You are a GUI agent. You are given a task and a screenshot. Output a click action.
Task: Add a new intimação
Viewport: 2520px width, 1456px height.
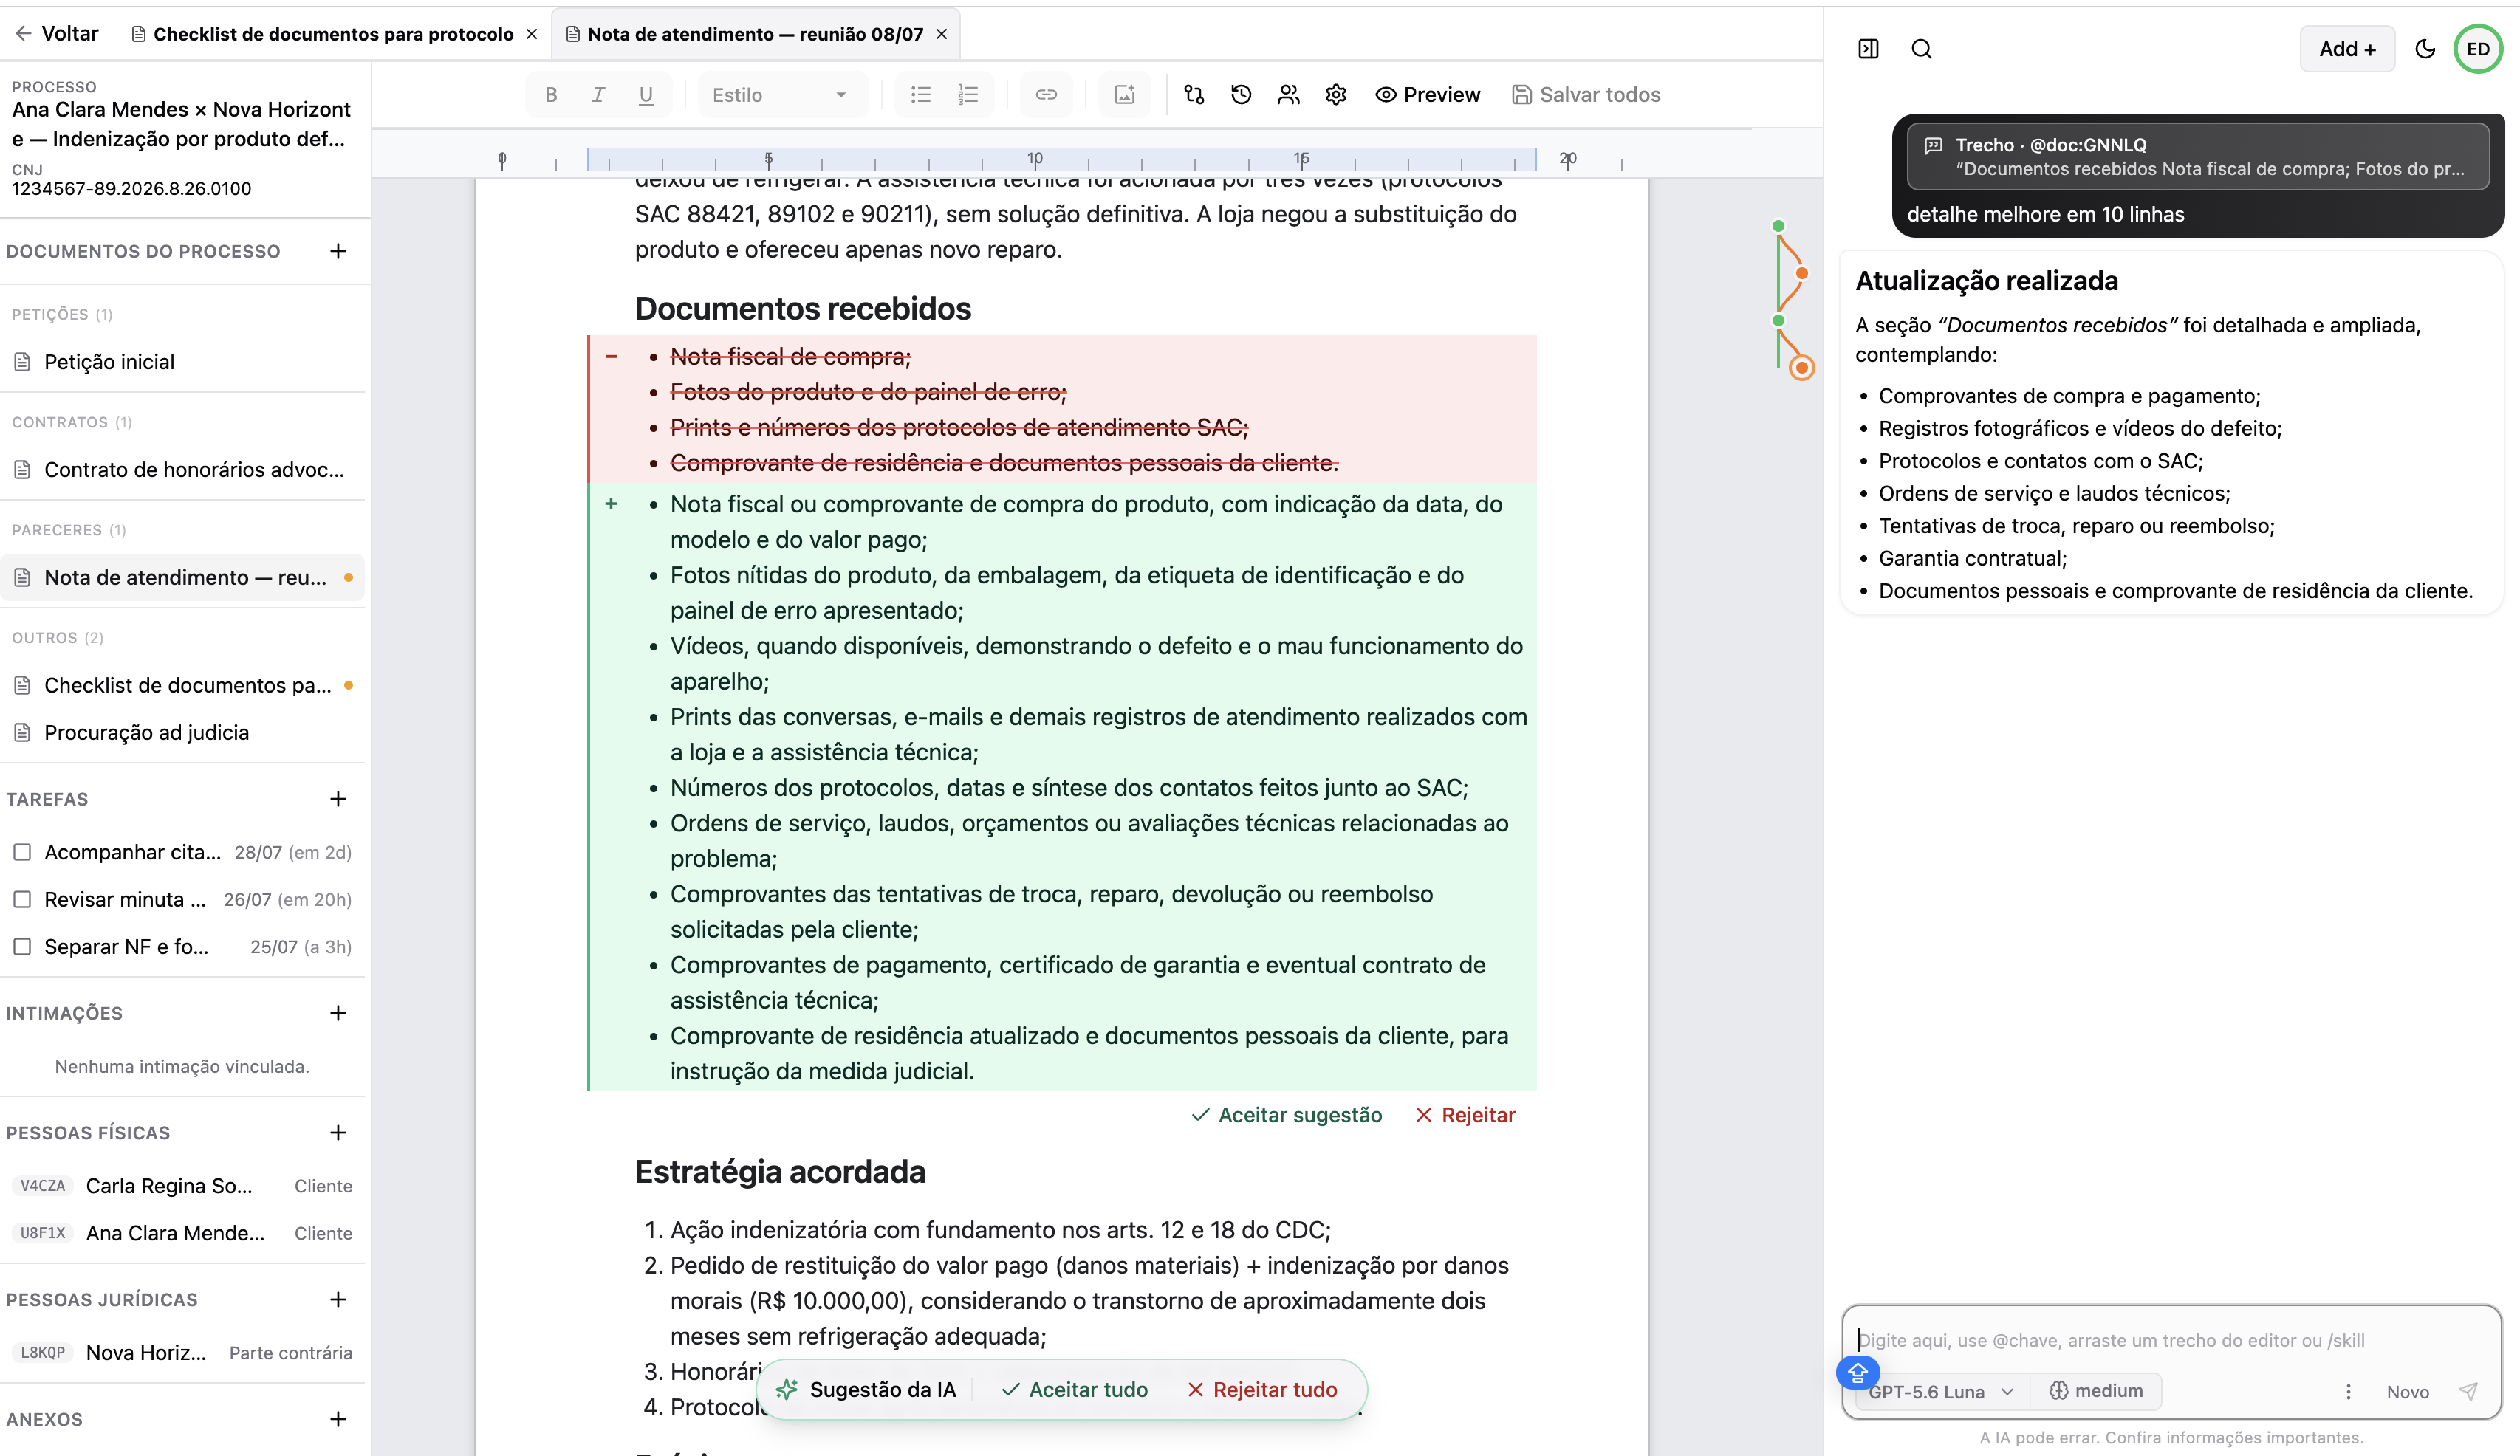coord(338,1013)
